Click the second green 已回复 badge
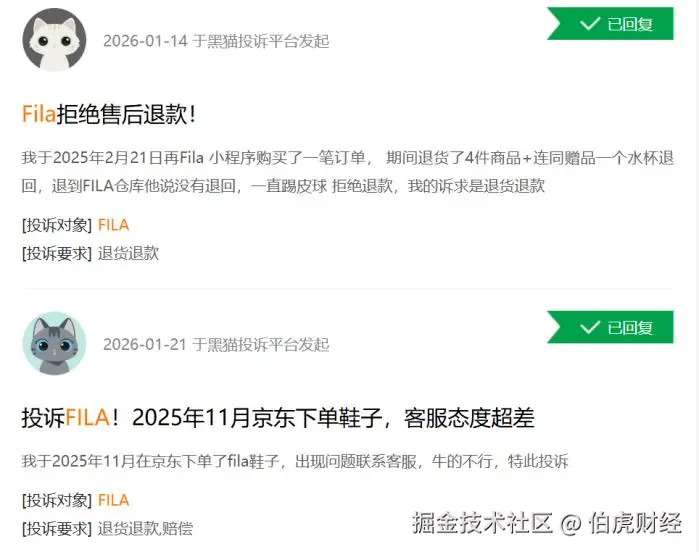 pos(610,327)
